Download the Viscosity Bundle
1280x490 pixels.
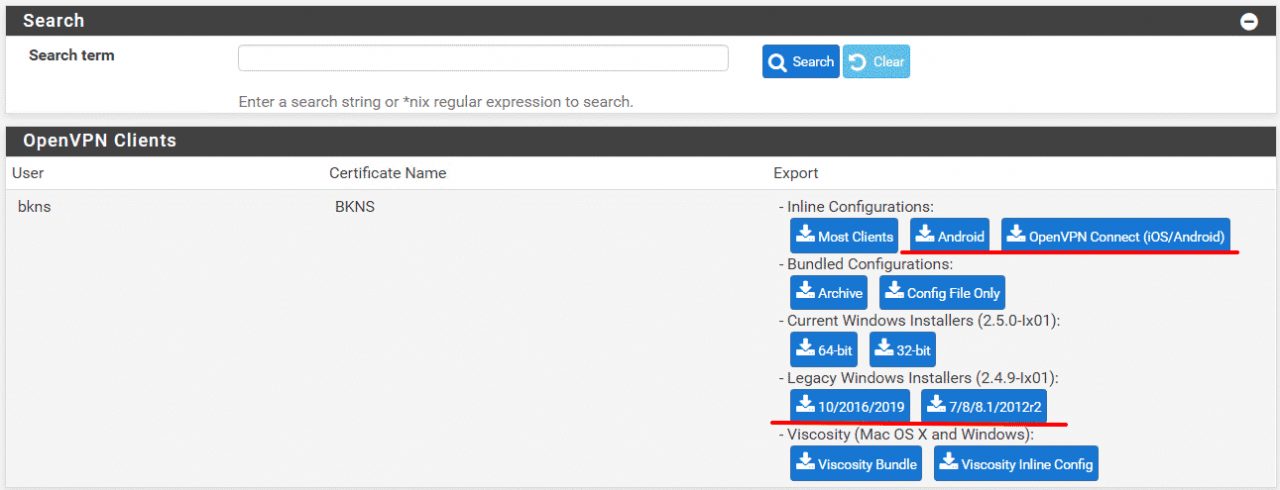tap(856, 464)
